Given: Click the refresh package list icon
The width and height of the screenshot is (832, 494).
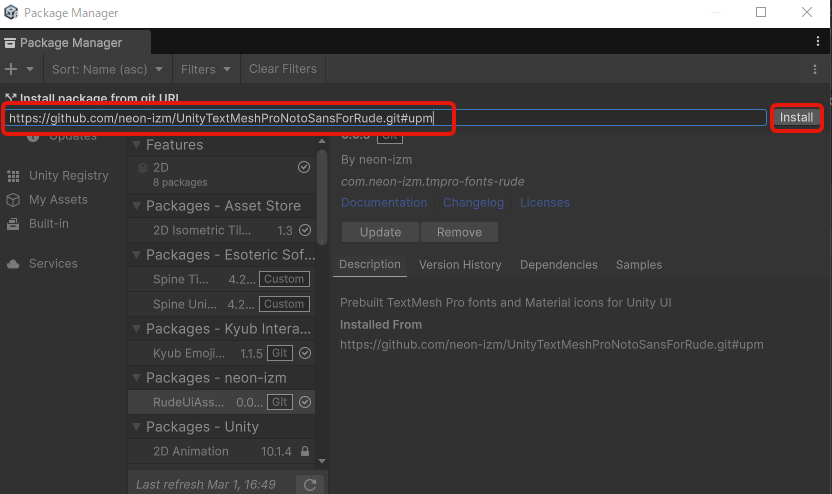Looking at the screenshot, I should pos(310,484).
